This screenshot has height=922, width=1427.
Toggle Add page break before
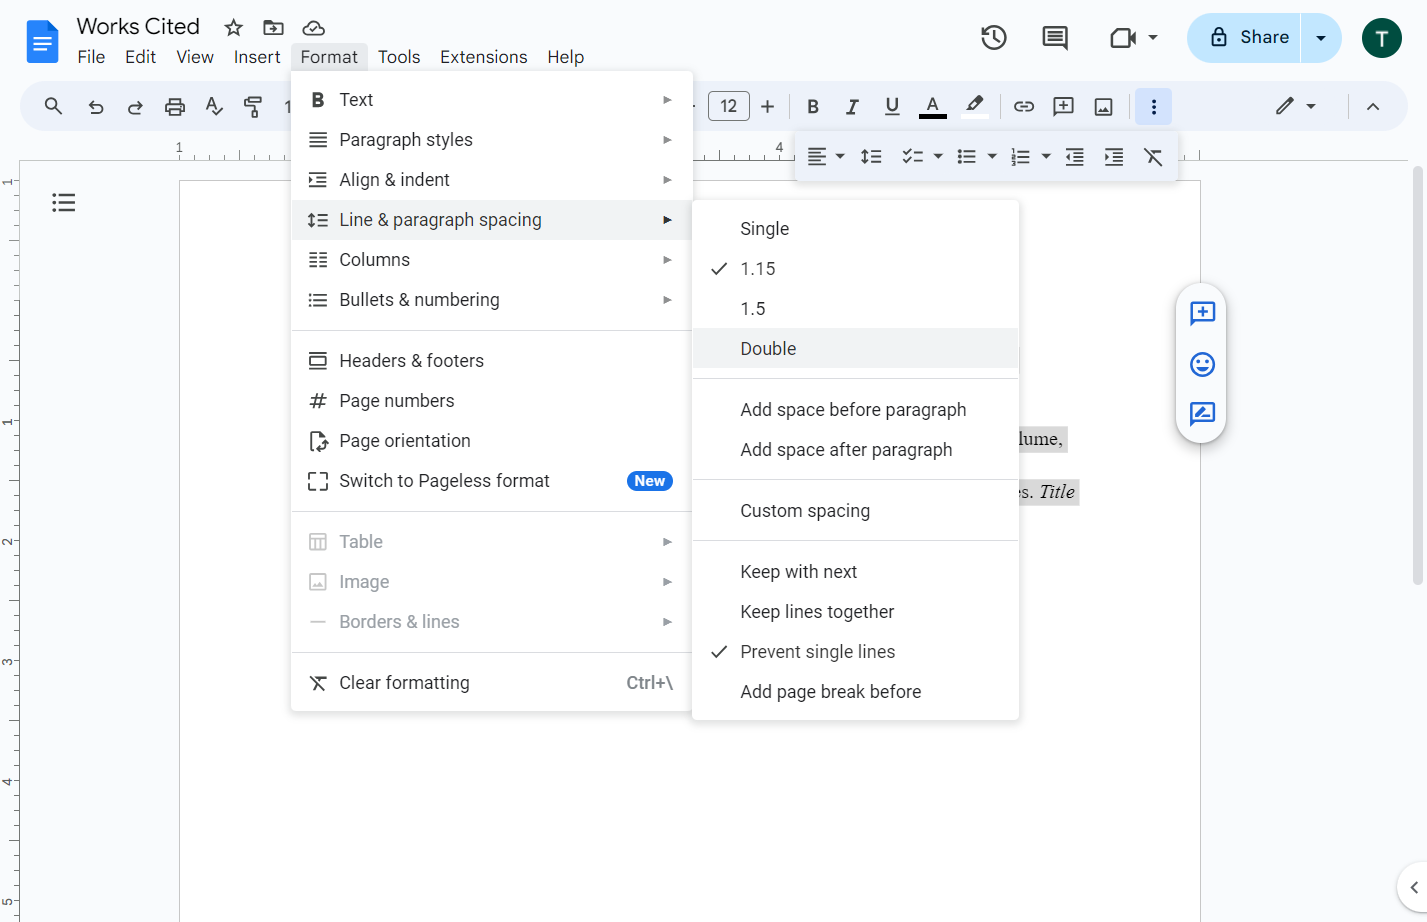856,691
